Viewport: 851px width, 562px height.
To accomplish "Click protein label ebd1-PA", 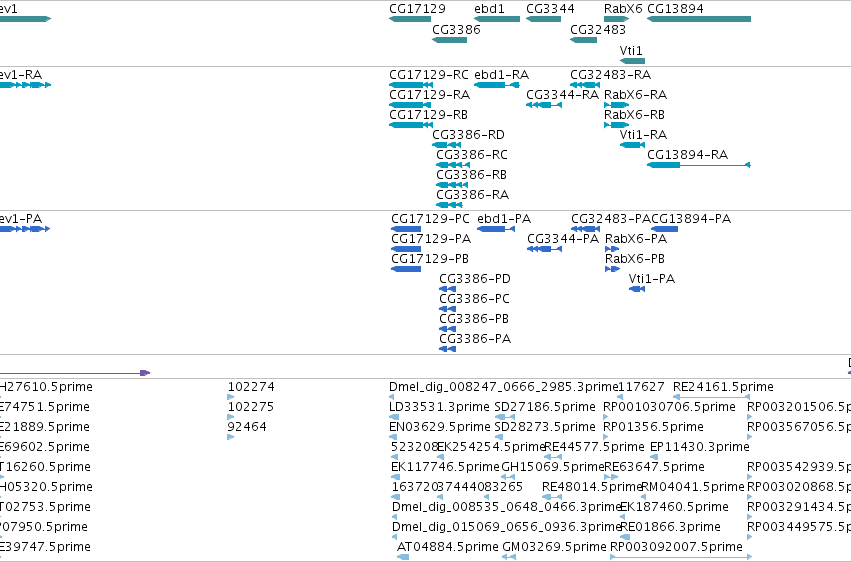I will 504,219.
